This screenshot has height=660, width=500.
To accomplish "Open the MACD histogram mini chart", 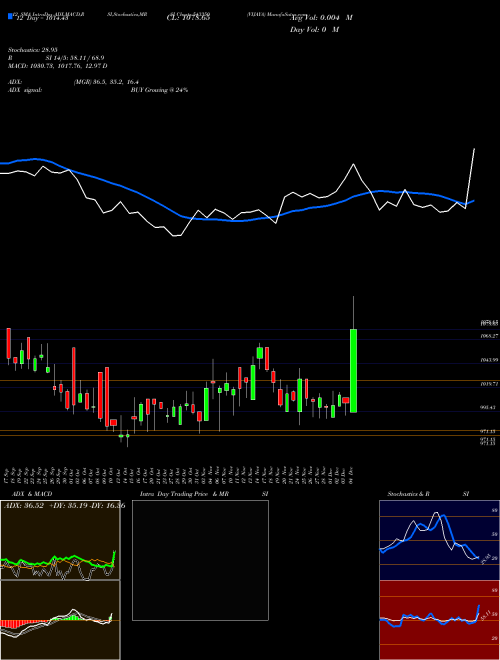I will [60, 620].
